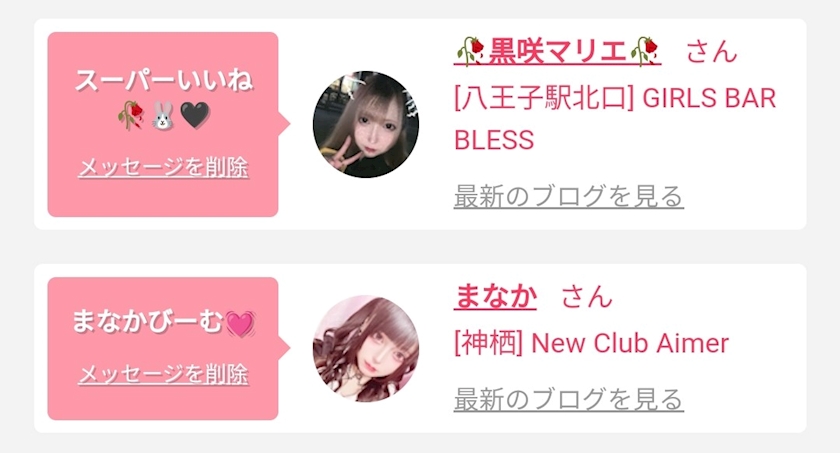Viewport: 840px width, 453px height.
Task: Click the rabbit emoji in message
Action: [x=162, y=116]
